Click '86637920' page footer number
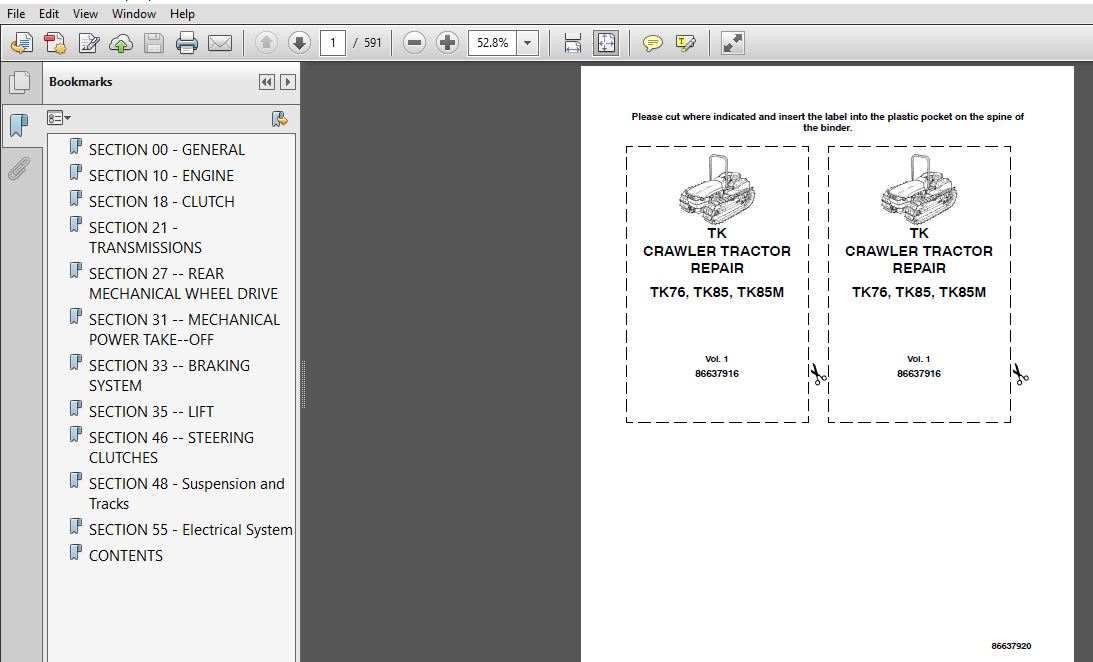 point(1011,646)
